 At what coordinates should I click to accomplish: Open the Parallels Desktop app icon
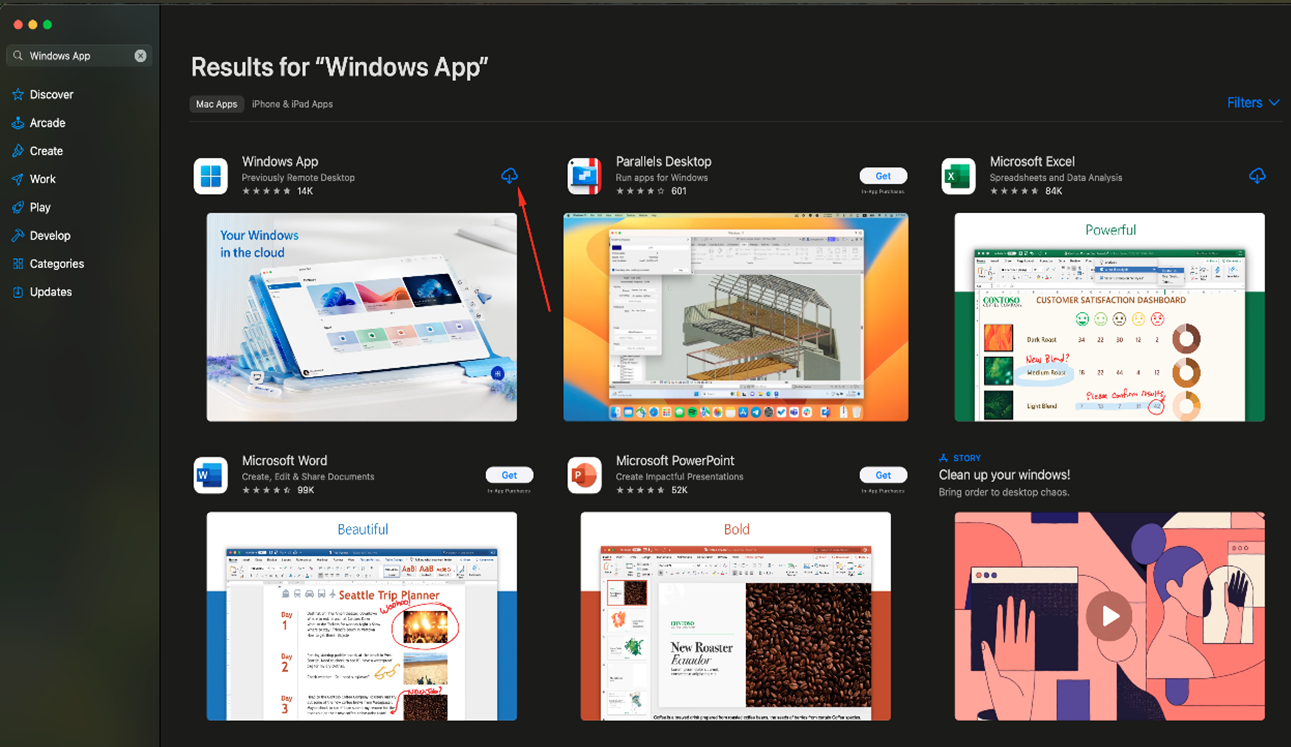coord(585,176)
